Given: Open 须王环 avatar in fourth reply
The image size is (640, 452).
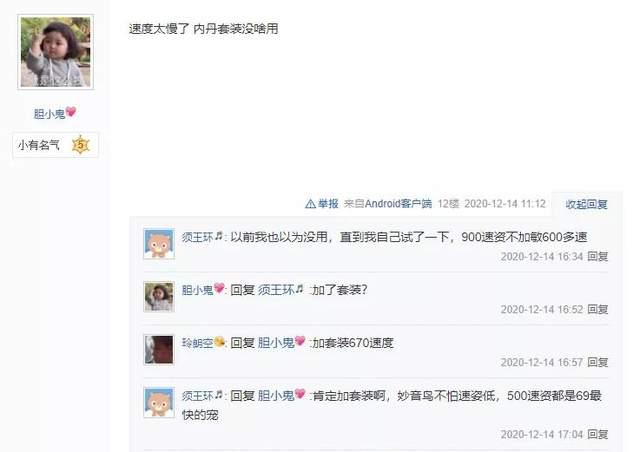Looking at the screenshot, I should [159, 402].
